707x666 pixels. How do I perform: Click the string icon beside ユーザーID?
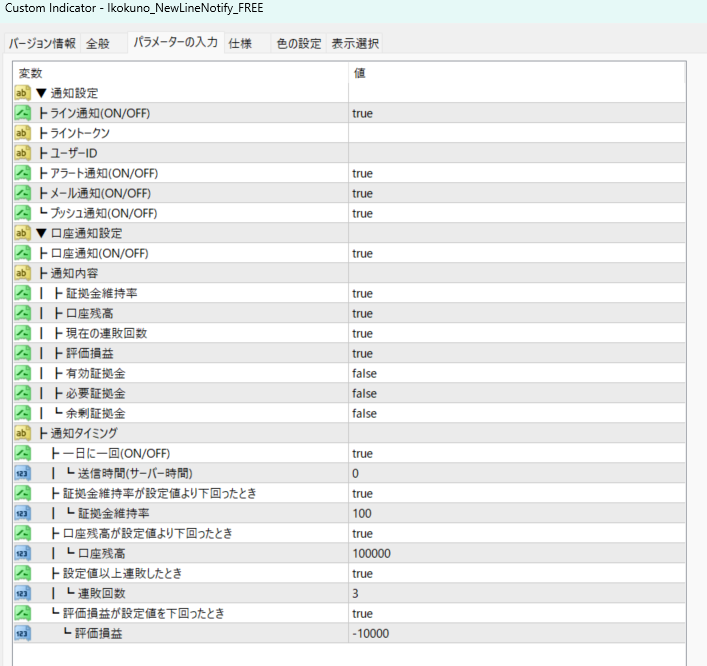click(x=23, y=153)
